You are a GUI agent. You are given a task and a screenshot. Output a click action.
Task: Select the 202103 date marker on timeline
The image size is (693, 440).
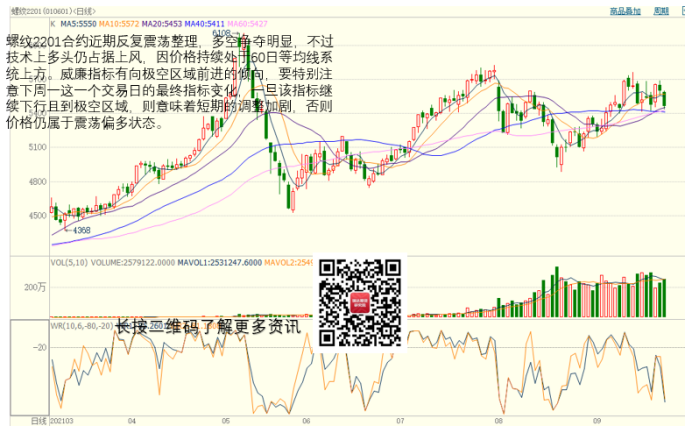[62, 420]
